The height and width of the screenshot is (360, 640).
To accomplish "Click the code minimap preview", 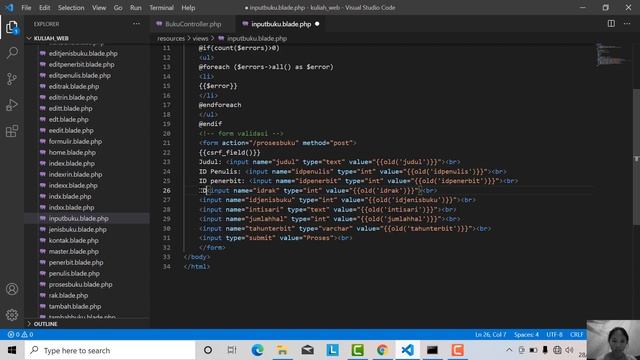I will click(611, 54).
